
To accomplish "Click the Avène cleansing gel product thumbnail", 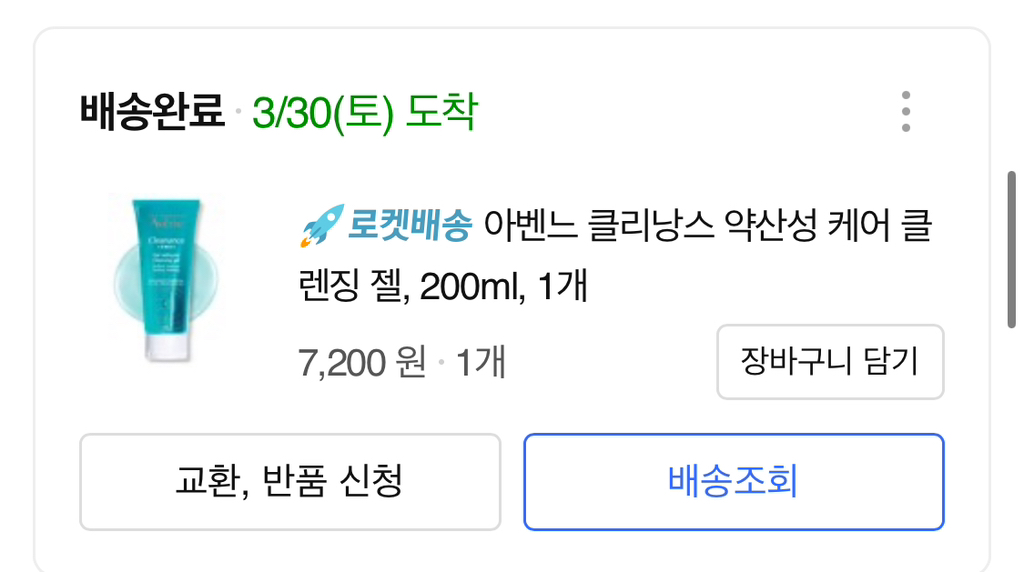I will (x=164, y=279).
